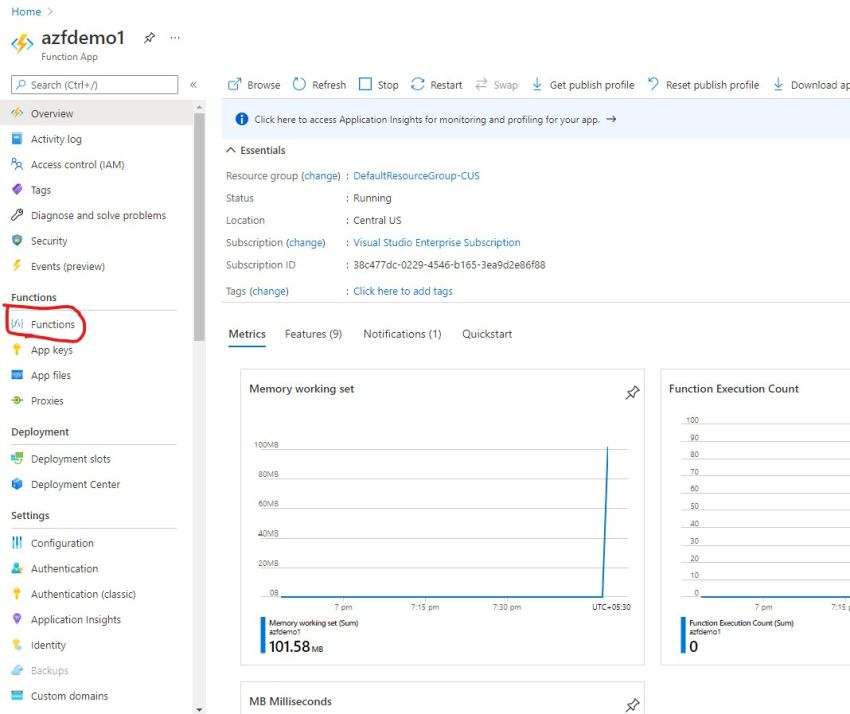The height and width of the screenshot is (714, 850).
Task: Click here to add tags
Action: click(x=402, y=290)
